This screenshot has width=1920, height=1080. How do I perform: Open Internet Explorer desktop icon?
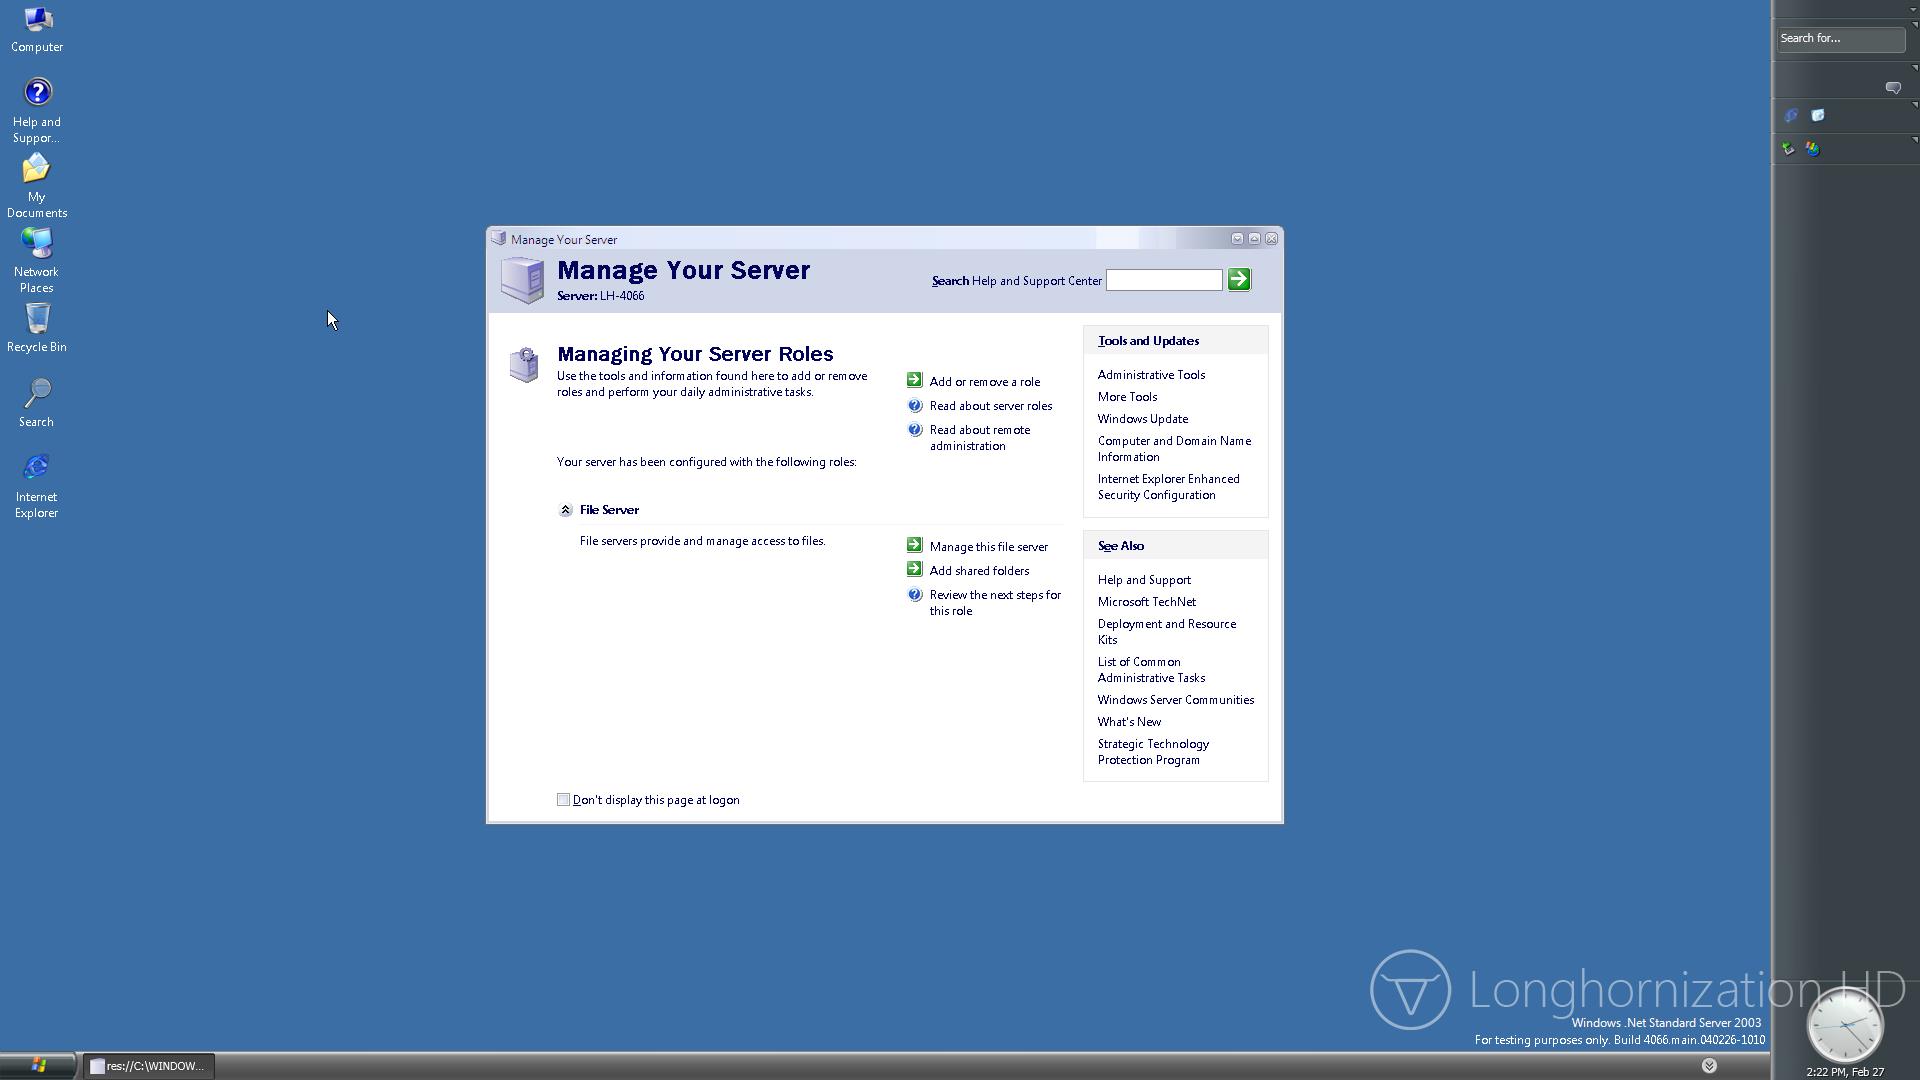click(x=36, y=469)
